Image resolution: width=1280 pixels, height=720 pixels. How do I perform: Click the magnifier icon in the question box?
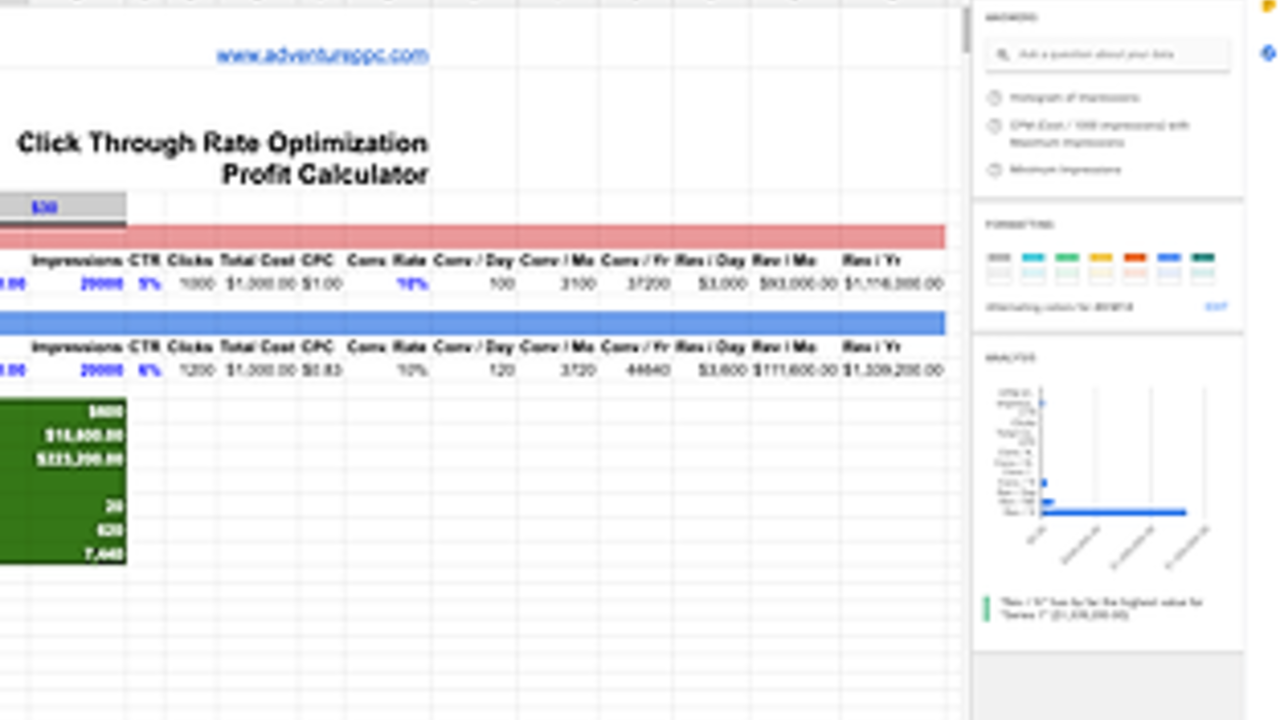(1000, 55)
